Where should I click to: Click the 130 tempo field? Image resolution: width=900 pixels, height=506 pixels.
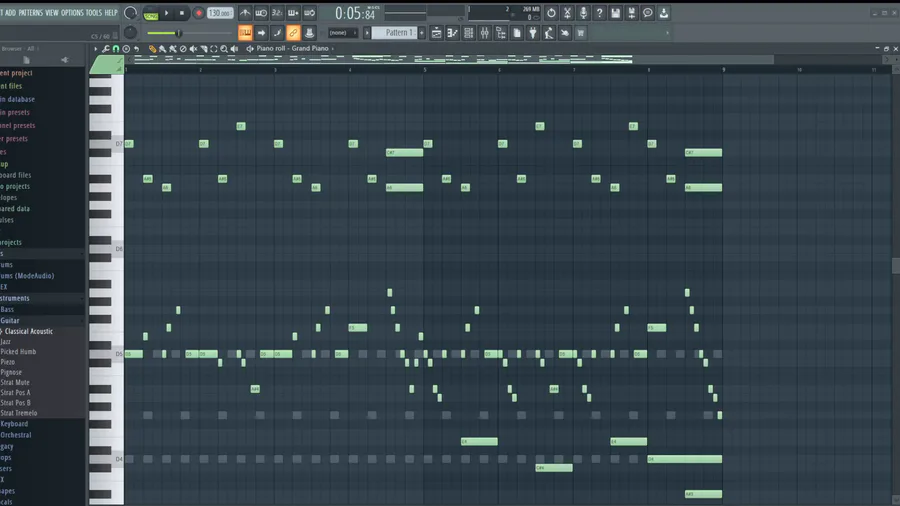[x=220, y=13]
